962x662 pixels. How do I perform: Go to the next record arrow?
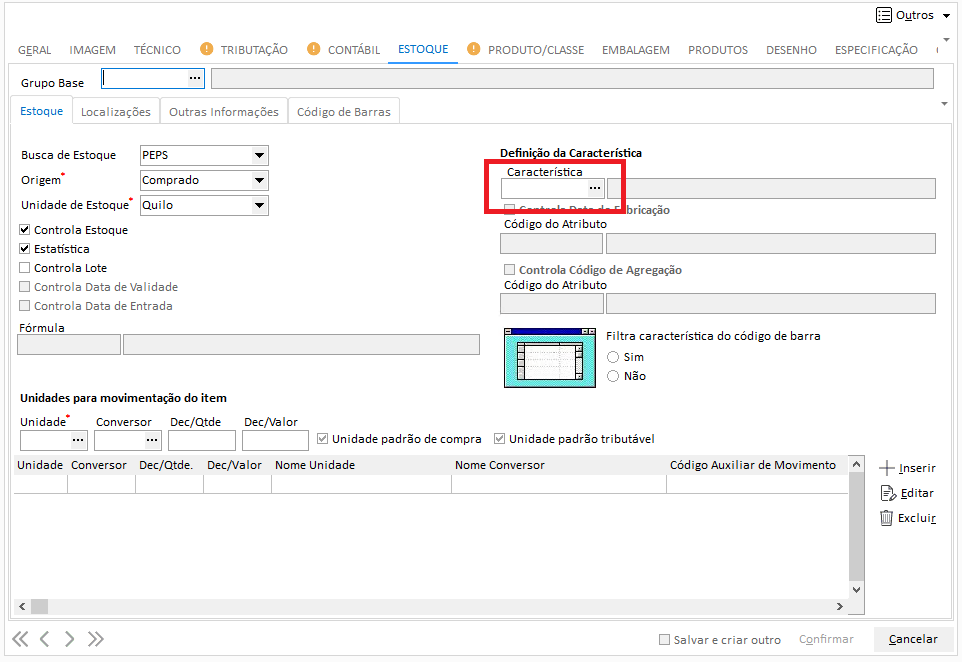(x=70, y=639)
